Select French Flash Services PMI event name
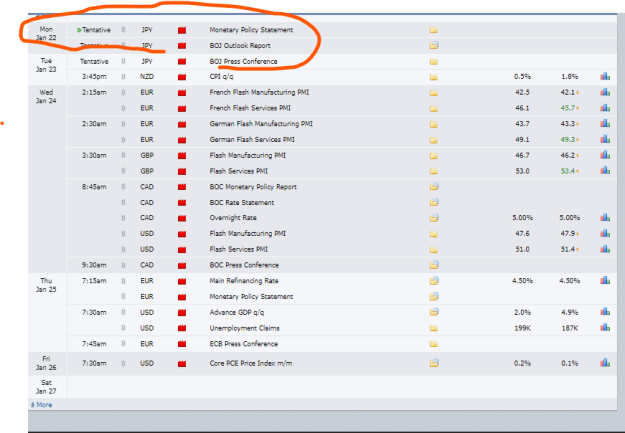Screen dimensions: 625x433 pyautogui.click(x=250, y=108)
